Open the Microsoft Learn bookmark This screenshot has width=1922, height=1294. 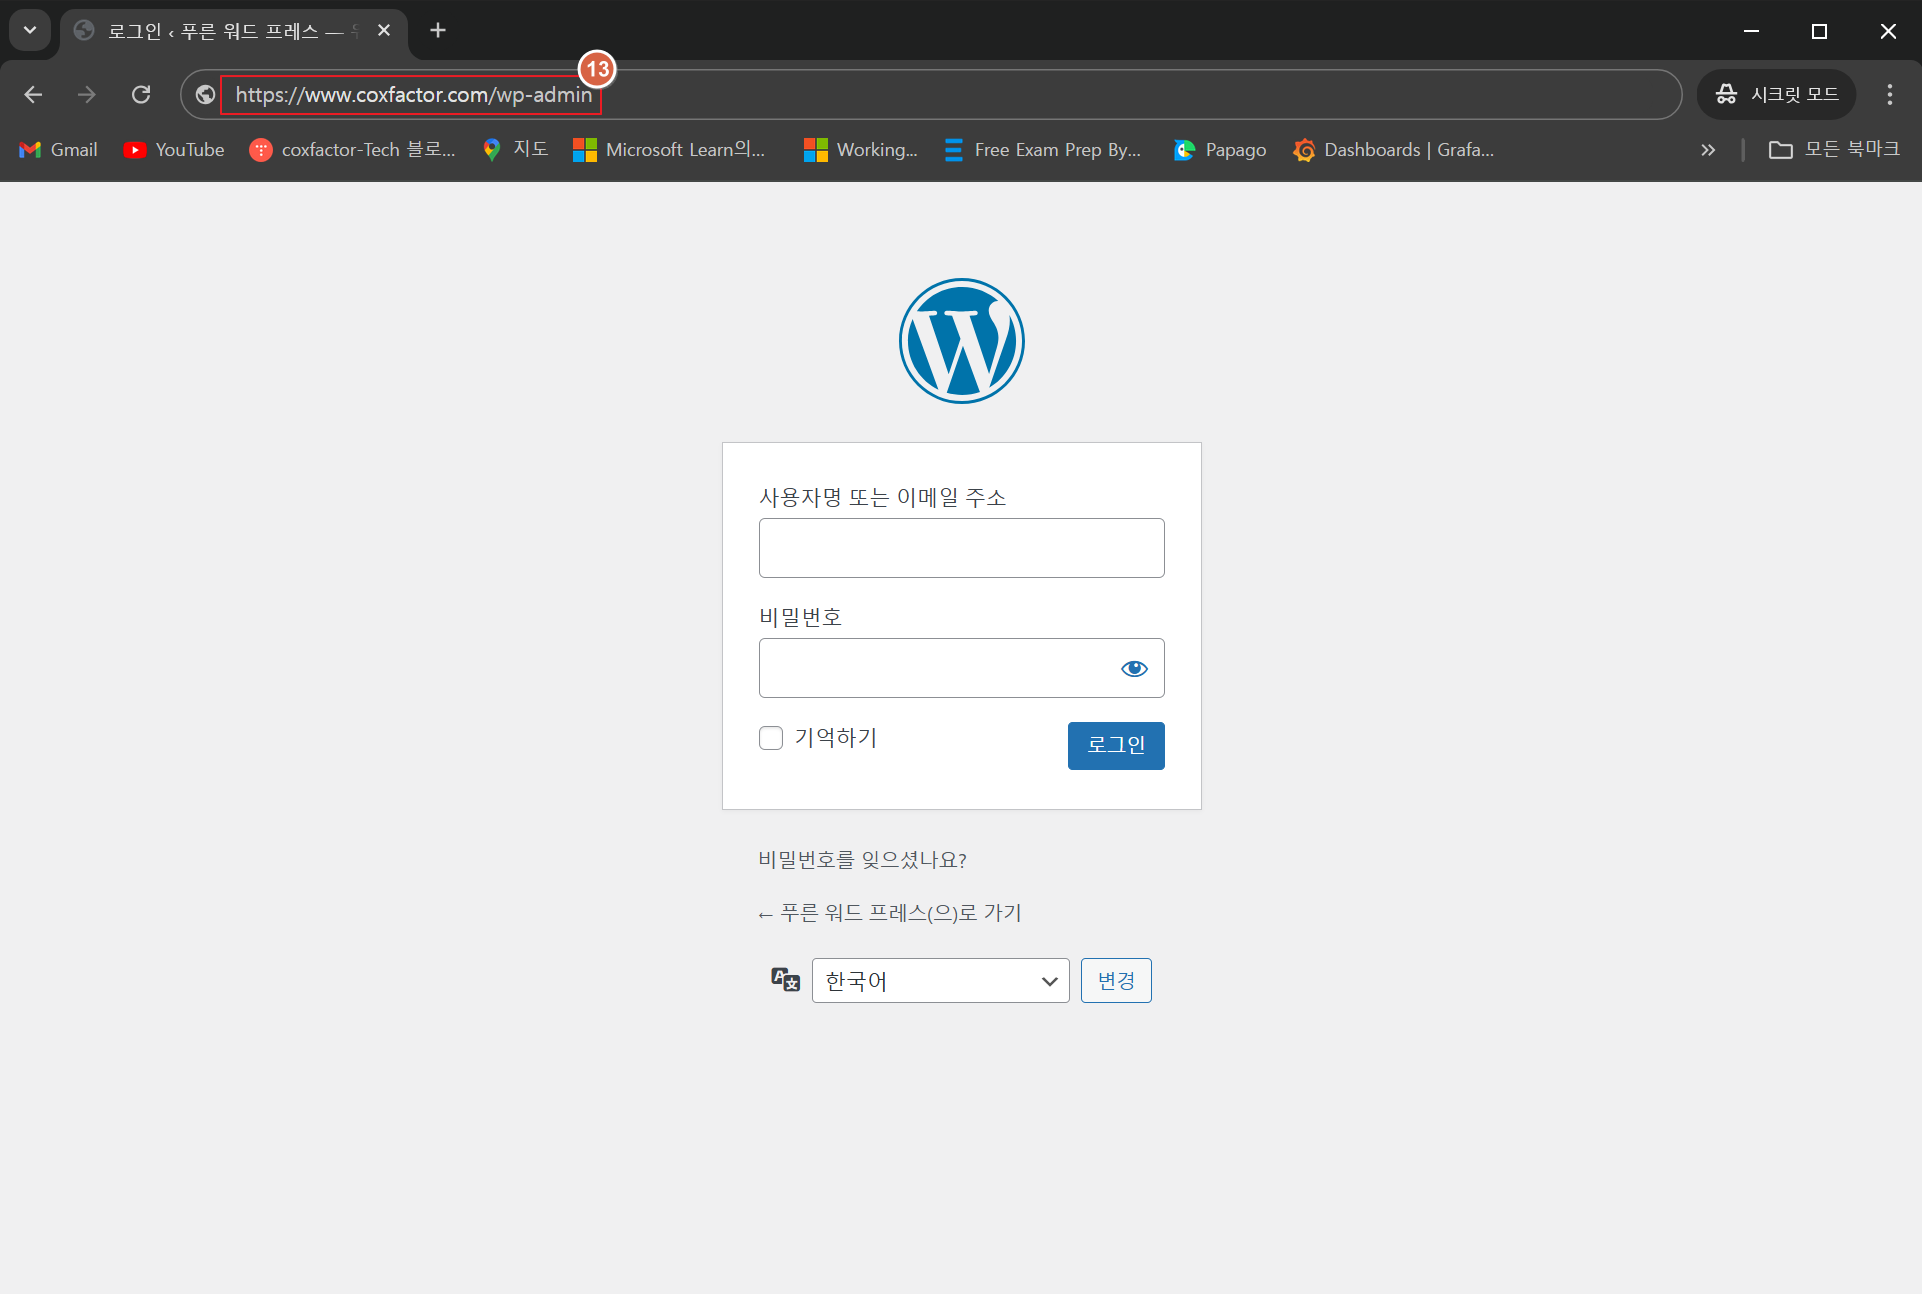click(669, 150)
